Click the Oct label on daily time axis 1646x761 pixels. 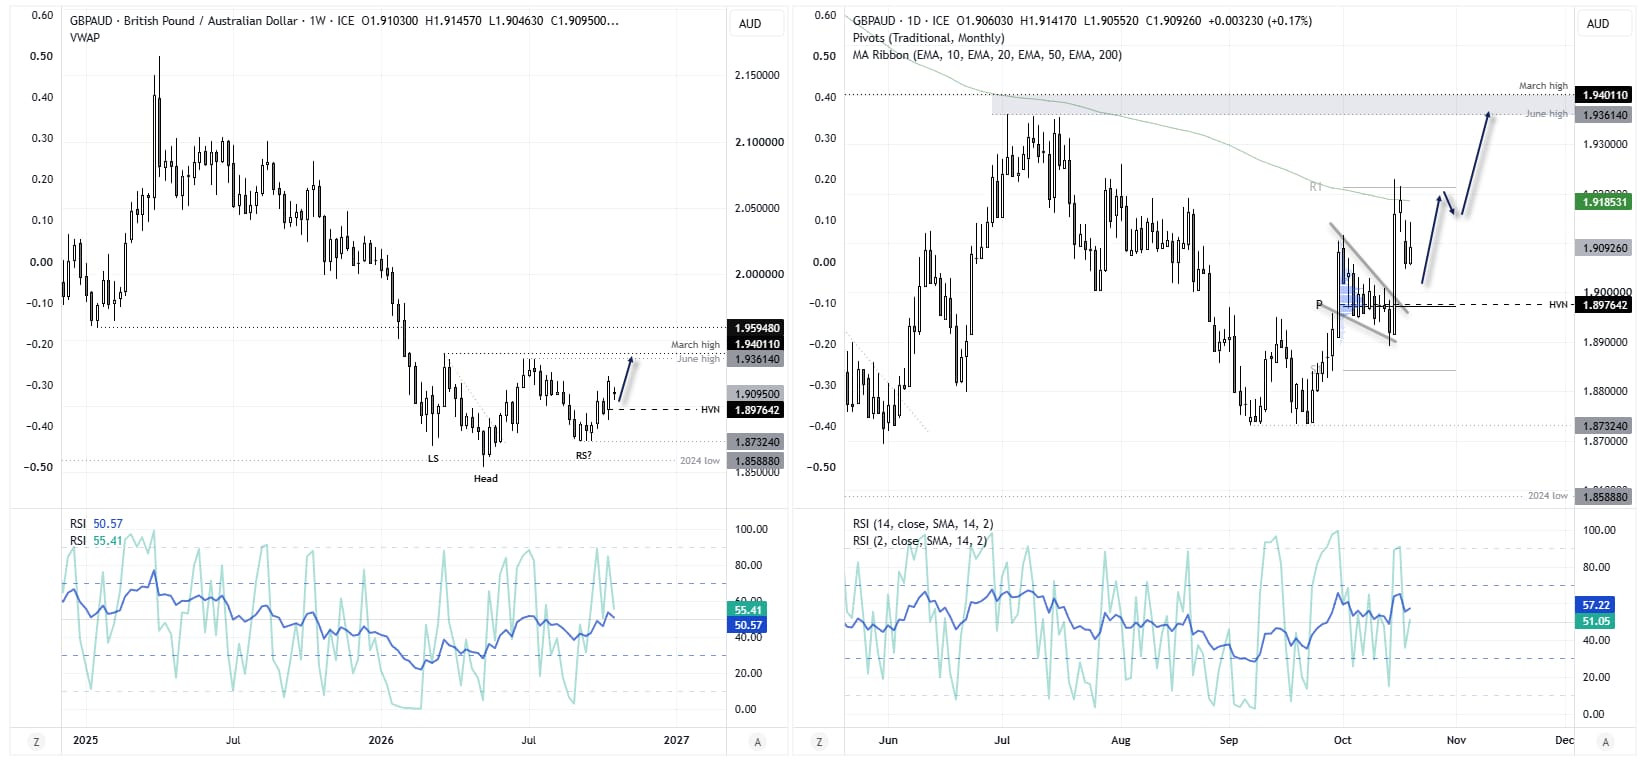(1343, 741)
